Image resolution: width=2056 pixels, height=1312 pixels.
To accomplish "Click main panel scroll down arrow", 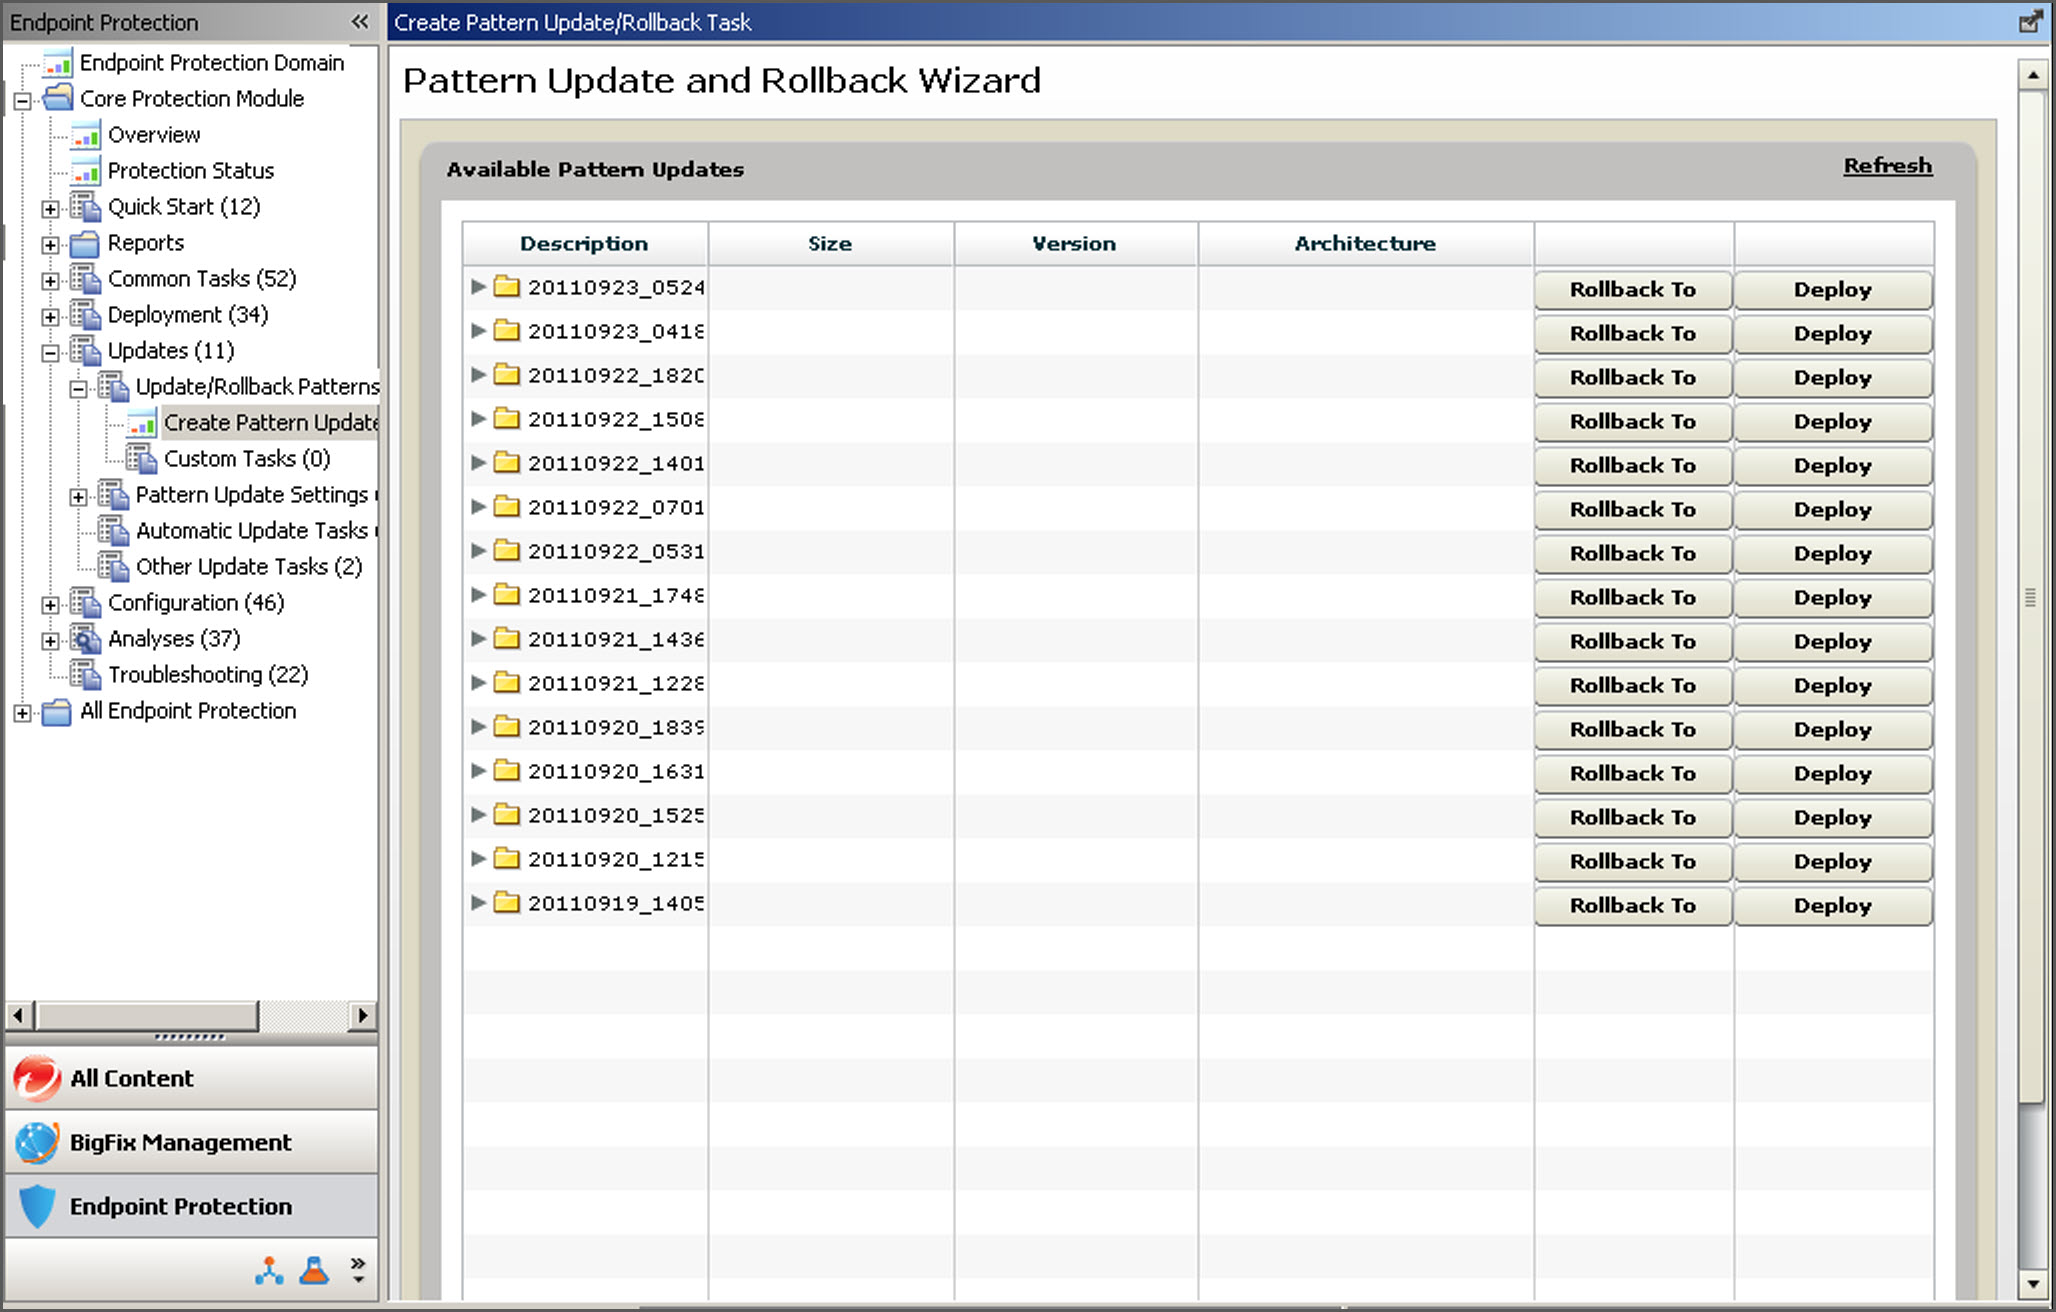I will (x=2031, y=1284).
